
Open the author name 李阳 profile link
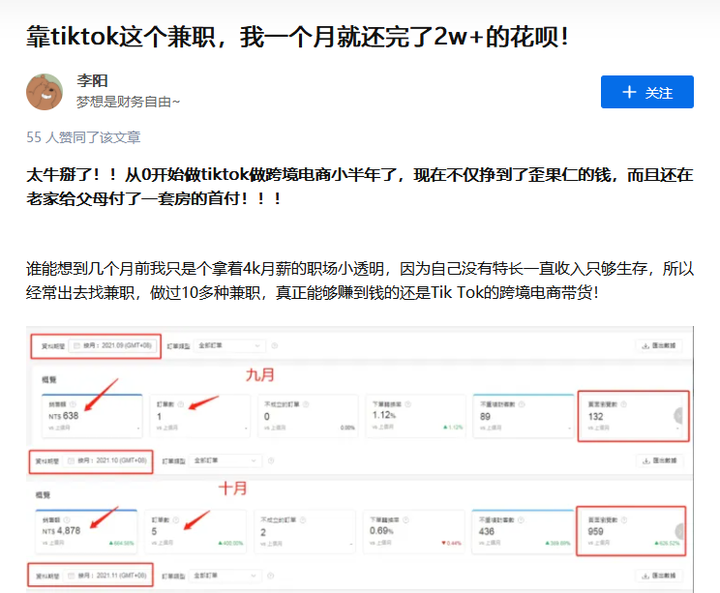coord(92,81)
